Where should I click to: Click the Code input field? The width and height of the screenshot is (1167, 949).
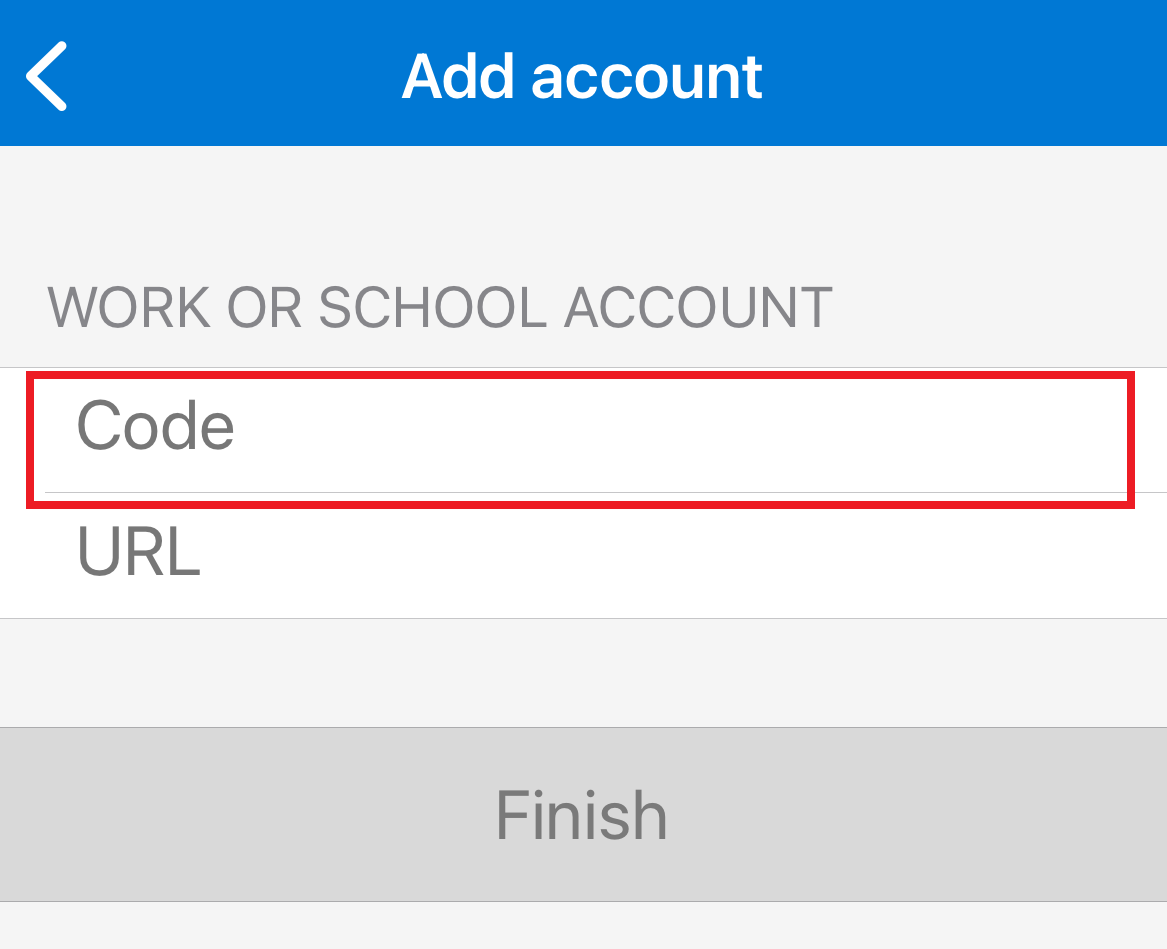click(x=580, y=430)
